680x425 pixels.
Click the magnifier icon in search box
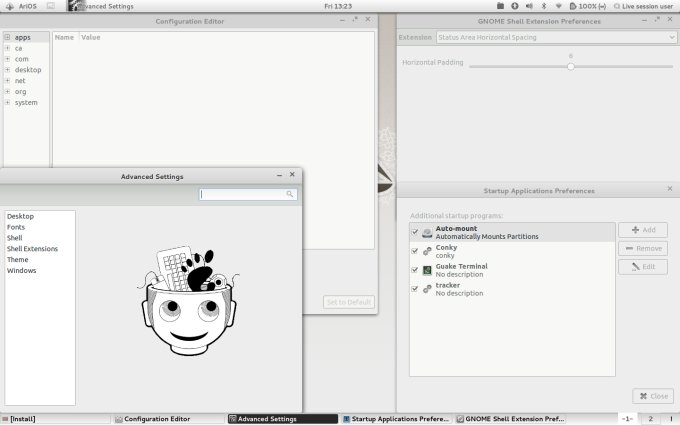click(290, 194)
